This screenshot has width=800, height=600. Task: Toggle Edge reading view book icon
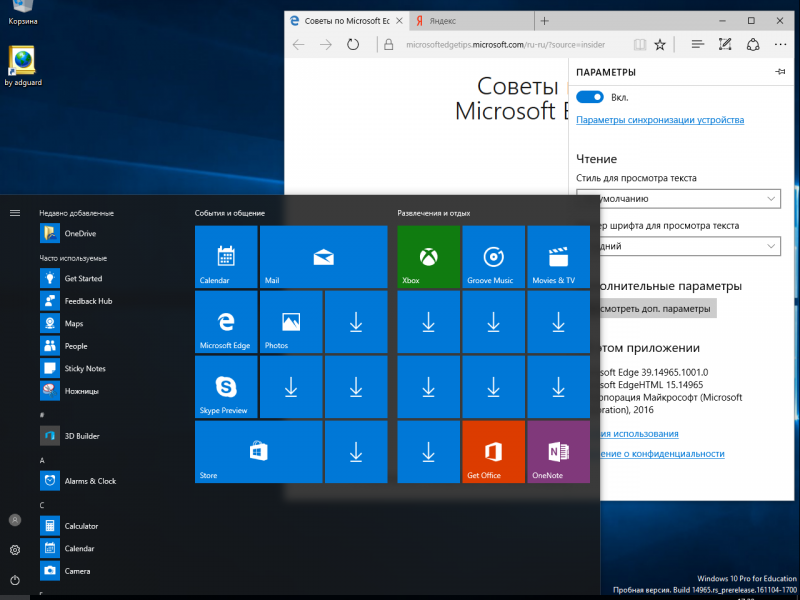[x=639, y=45]
